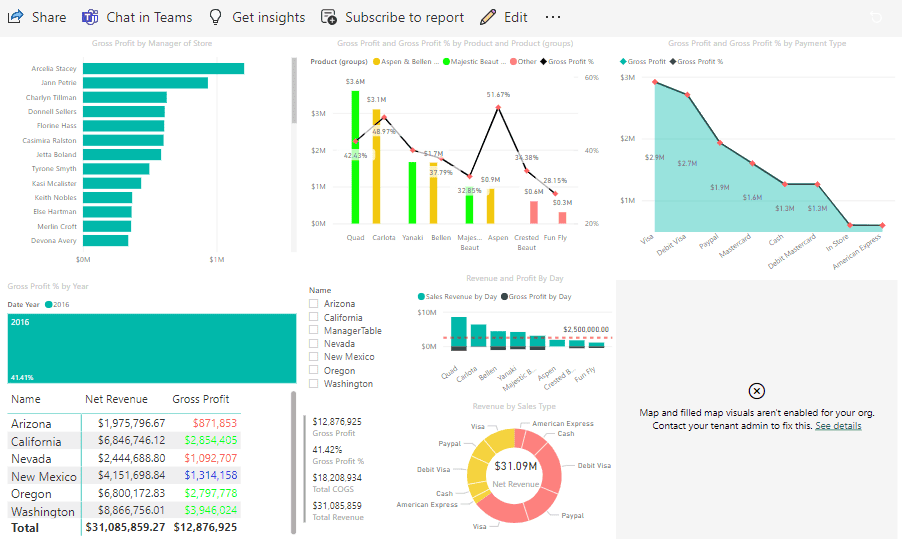Click the Gross Profit % diamond legend marker in the product chart
Viewport: 902px width, 539px height.
coord(544,62)
